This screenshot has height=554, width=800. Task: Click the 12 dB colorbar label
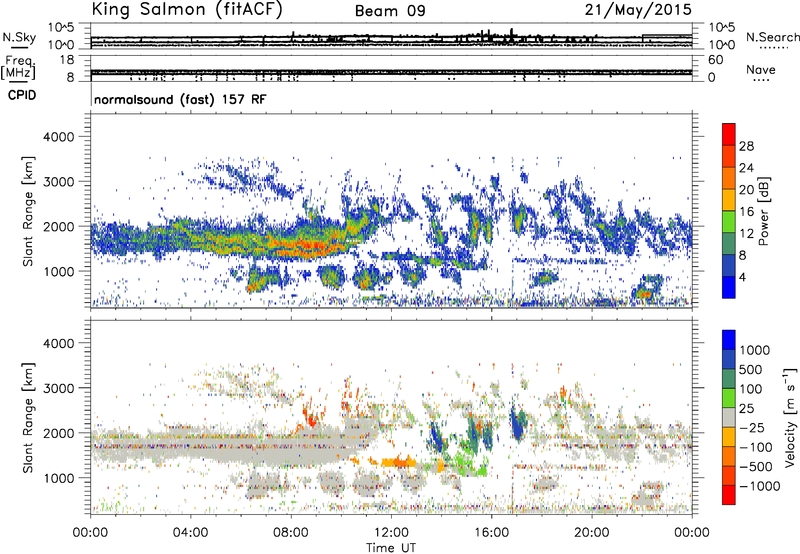[746, 234]
